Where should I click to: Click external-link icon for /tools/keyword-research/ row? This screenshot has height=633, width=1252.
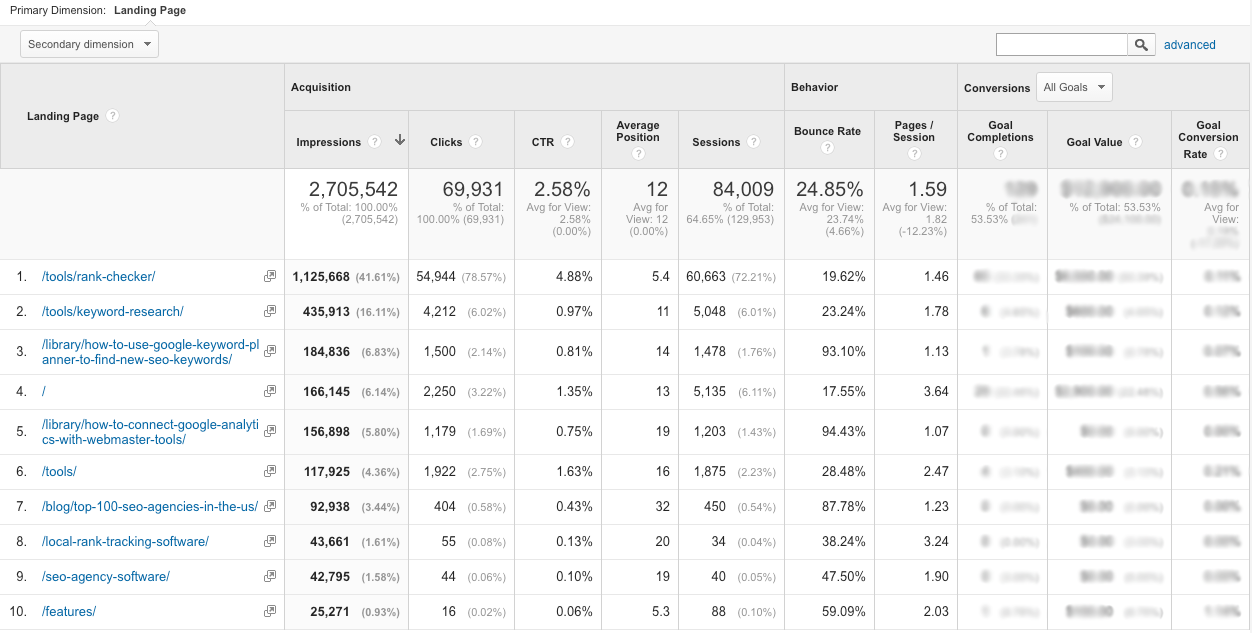point(269,312)
